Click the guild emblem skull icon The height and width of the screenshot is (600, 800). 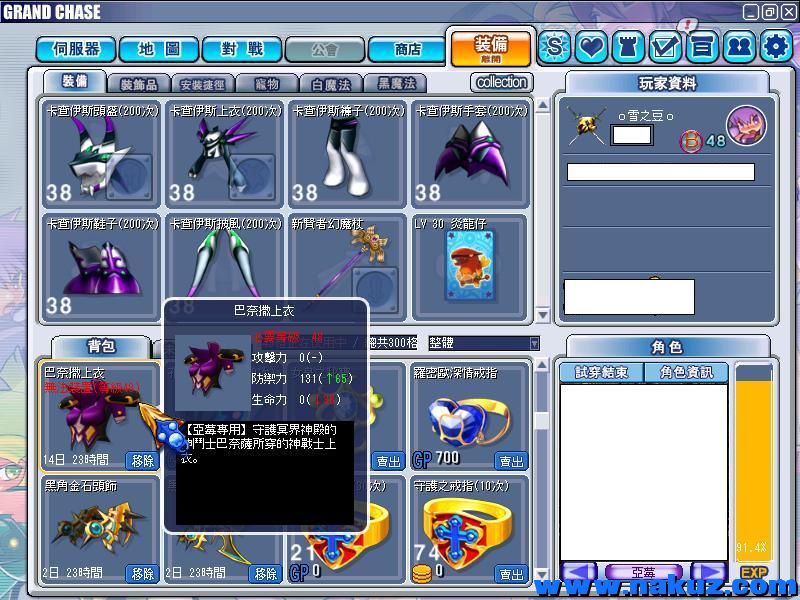pos(587,126)
